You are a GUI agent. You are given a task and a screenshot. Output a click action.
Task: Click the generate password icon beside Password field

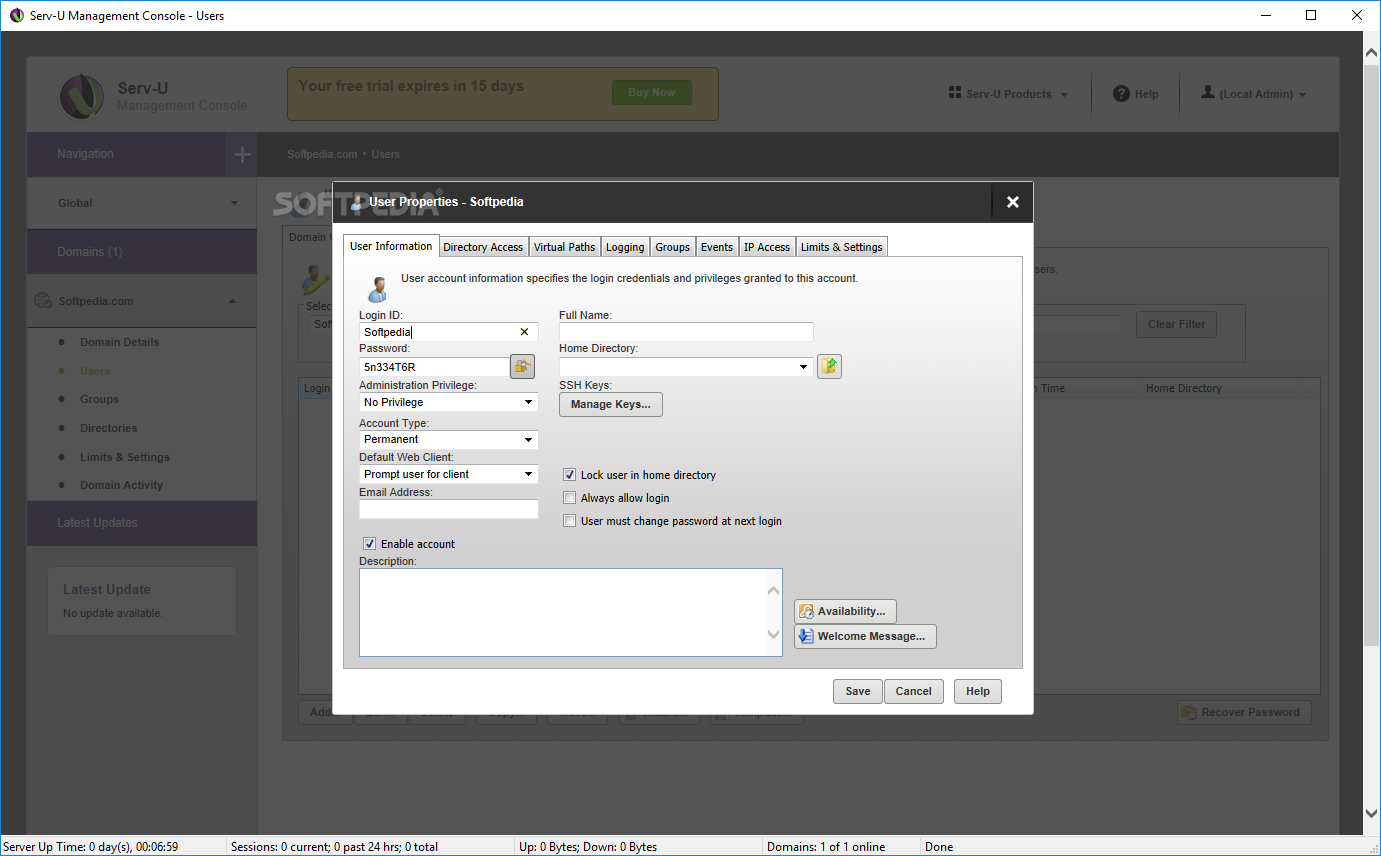pyautogui.click(x=522, y=366)
